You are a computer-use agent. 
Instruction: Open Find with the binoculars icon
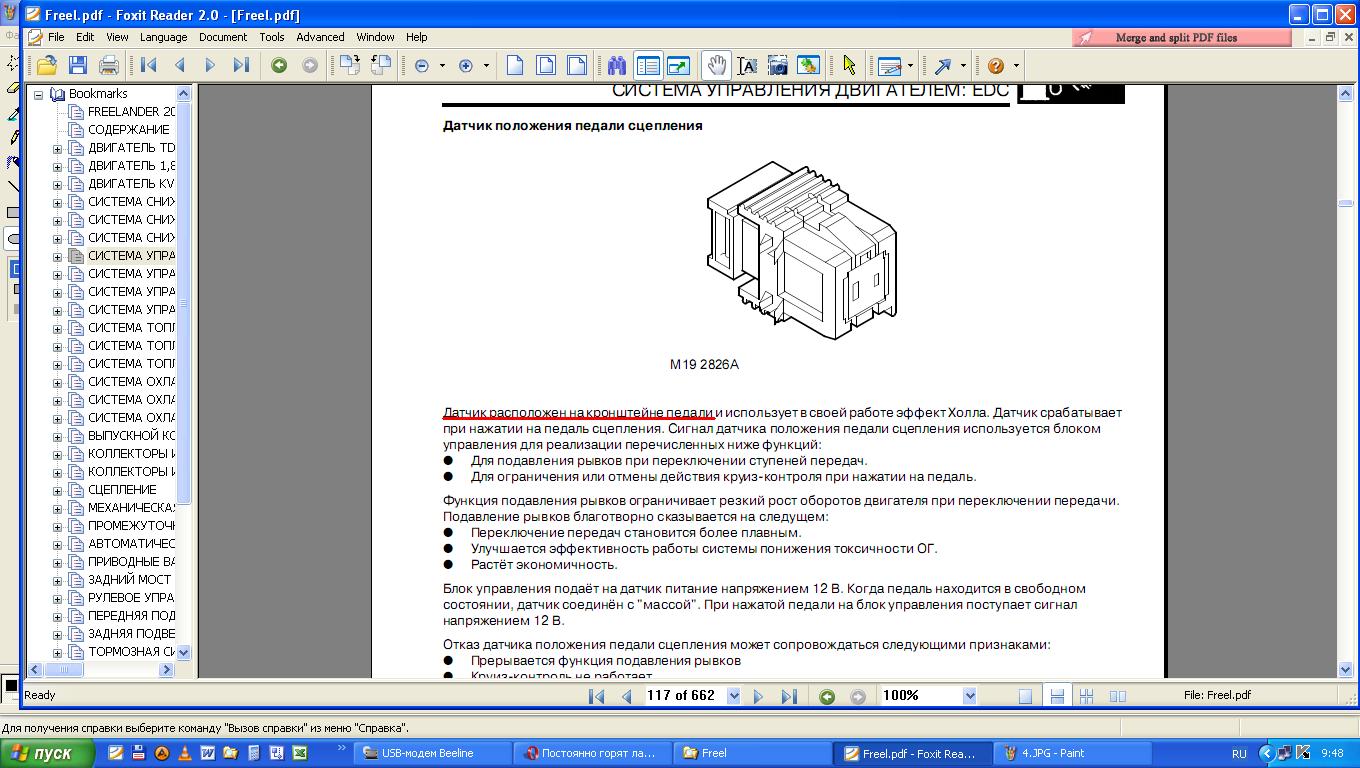617,66
